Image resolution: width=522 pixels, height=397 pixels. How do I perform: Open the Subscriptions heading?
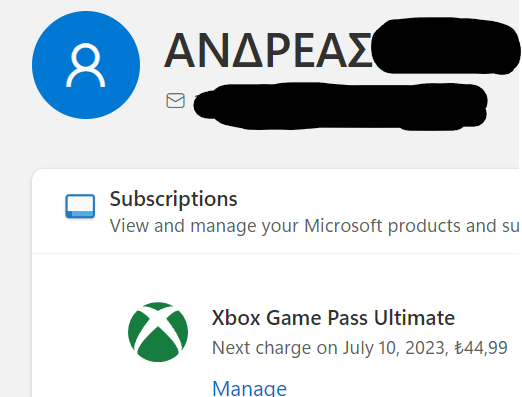(x=173, y=199)
